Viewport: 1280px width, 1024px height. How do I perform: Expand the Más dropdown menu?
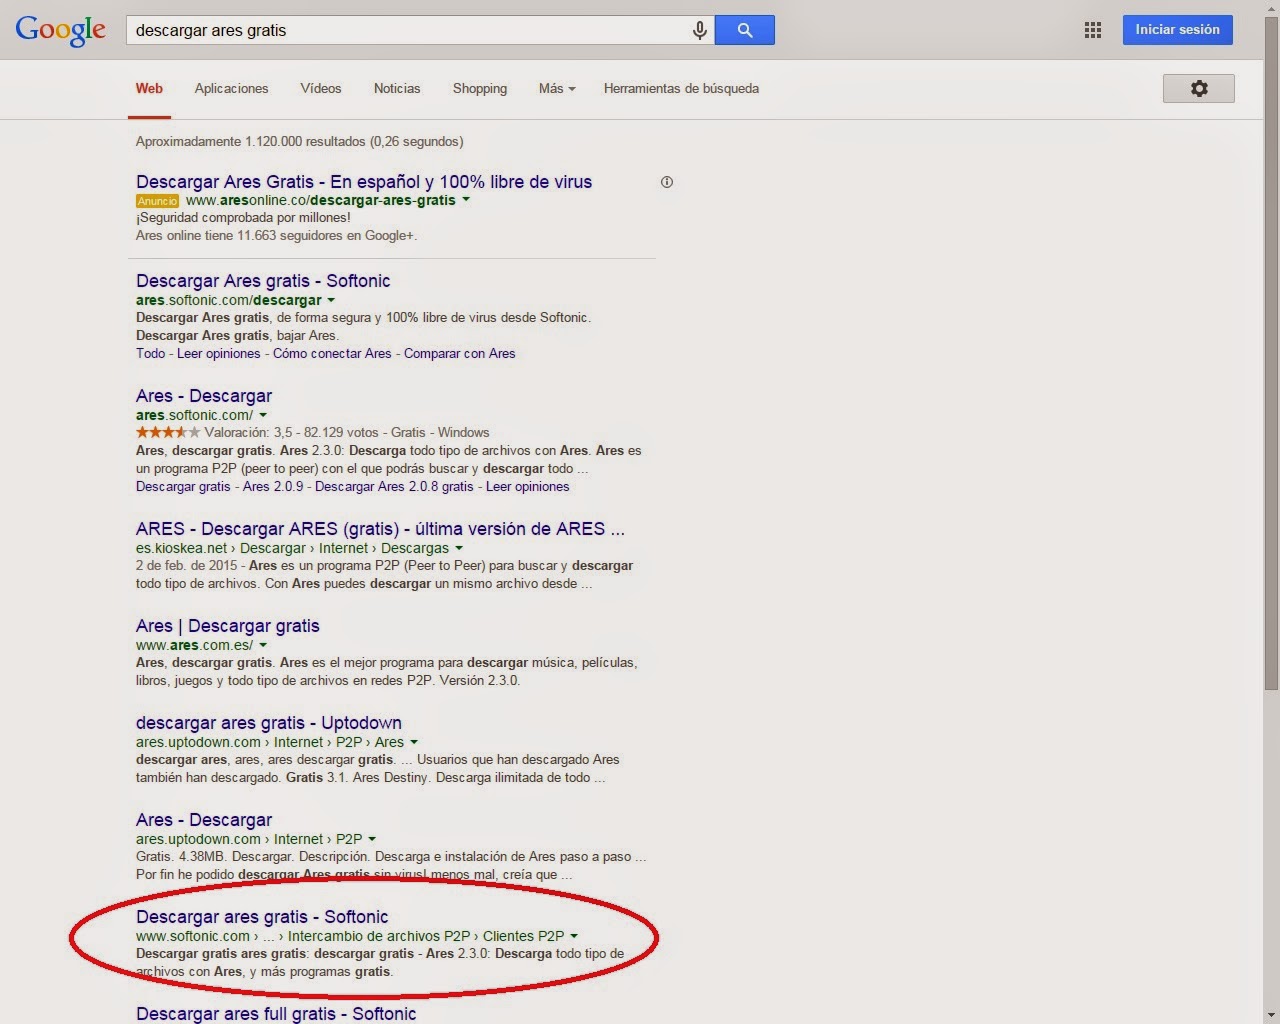tap(557, 88)
